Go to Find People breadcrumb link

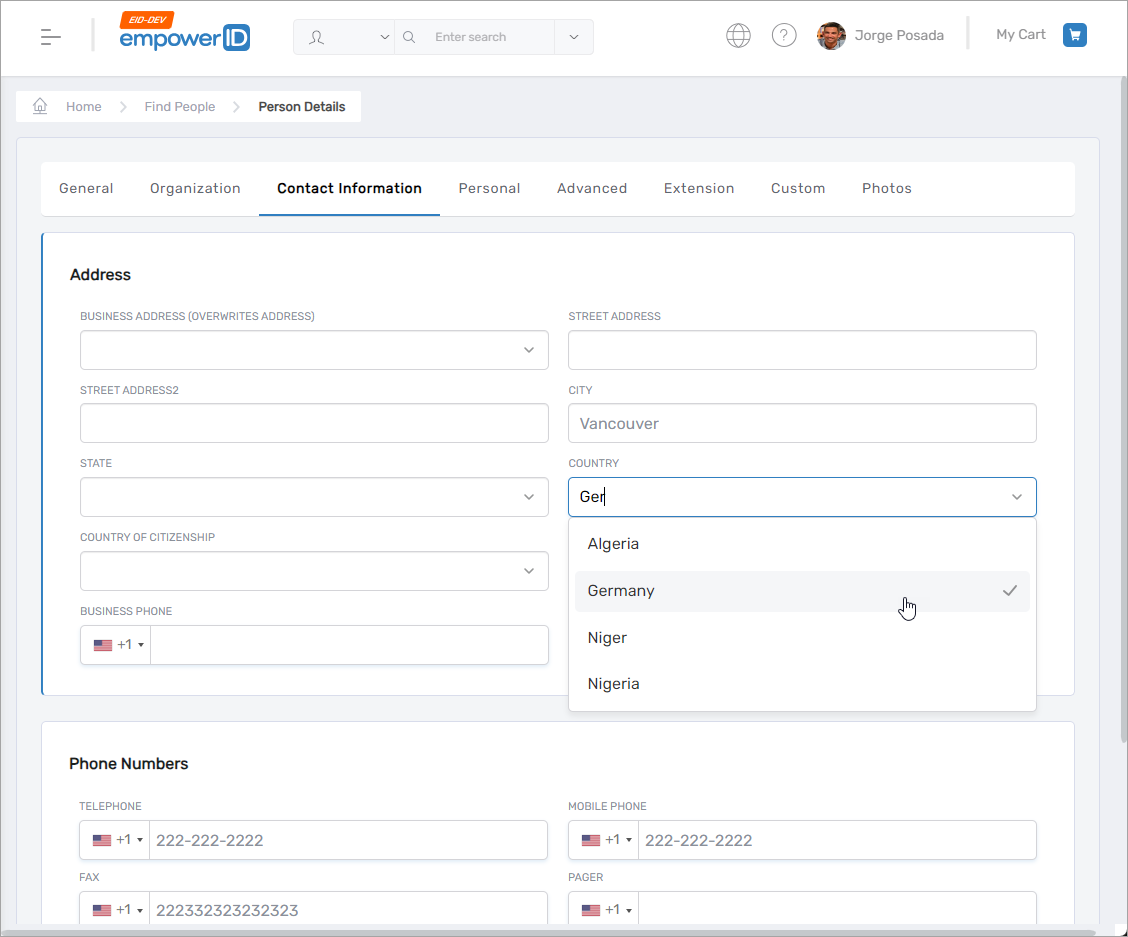tap(179, 107)
